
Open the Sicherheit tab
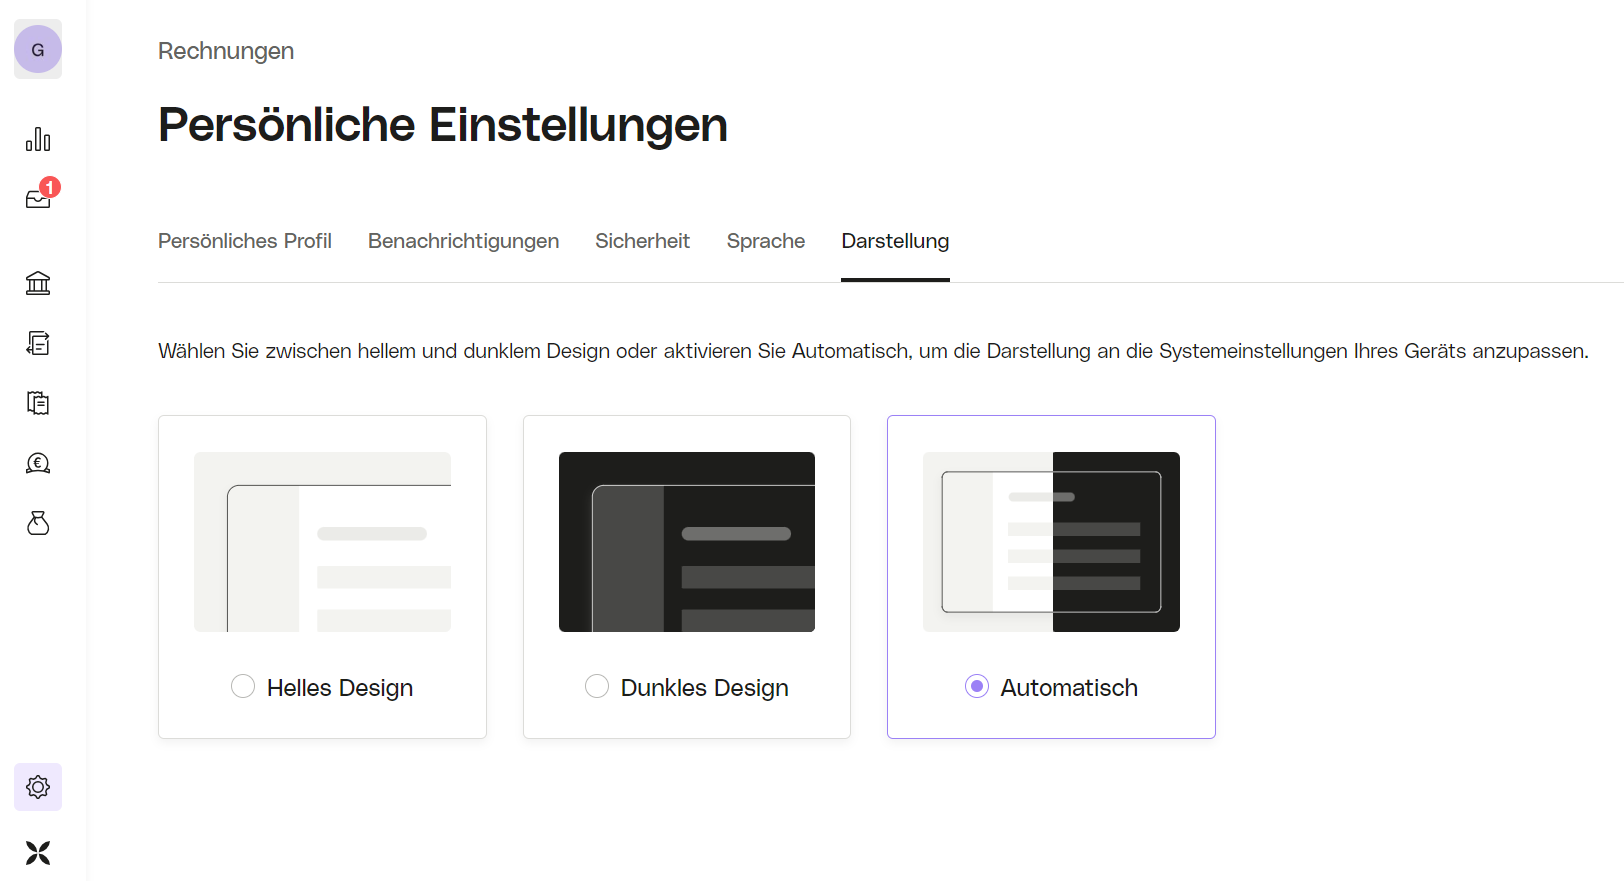[642, 241]
